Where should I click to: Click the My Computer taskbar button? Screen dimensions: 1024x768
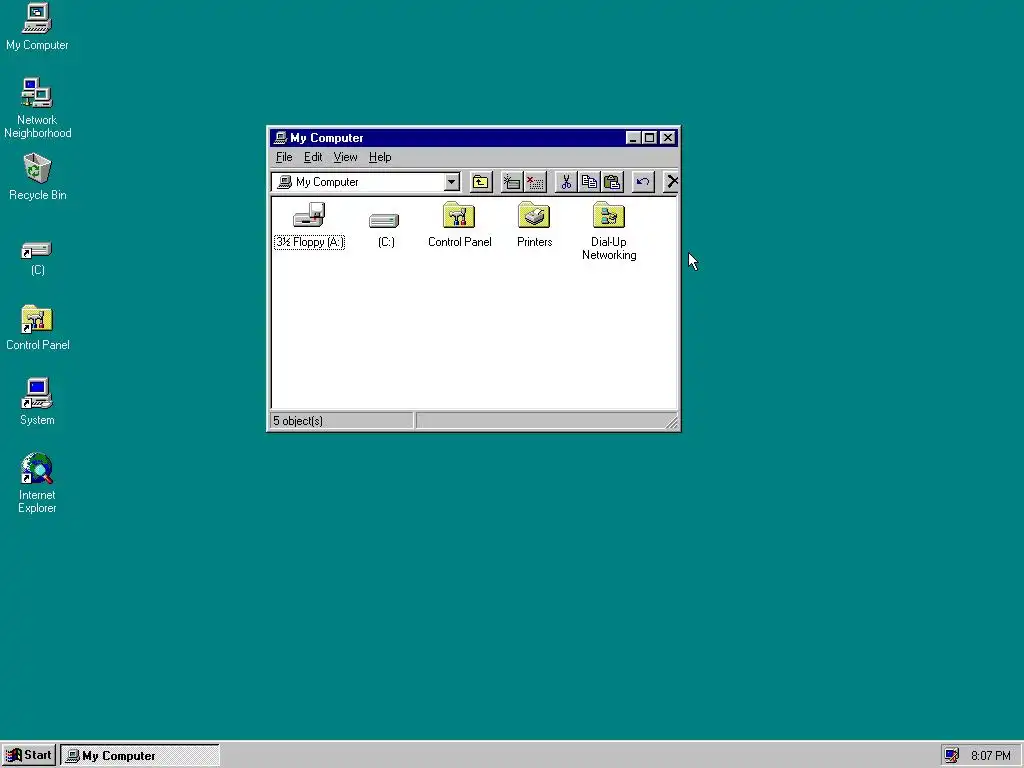[x=140, y=756]
